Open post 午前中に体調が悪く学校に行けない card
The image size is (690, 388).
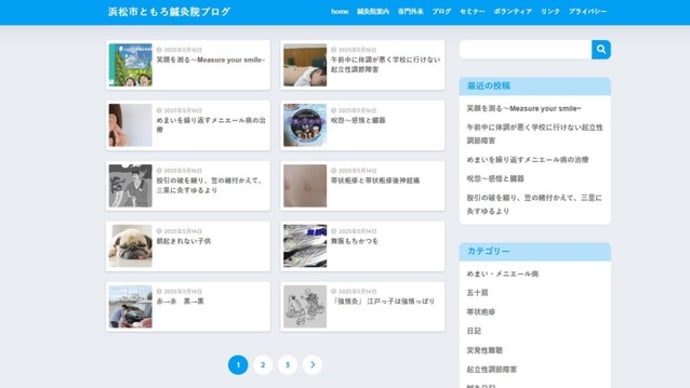click(363, 65)
